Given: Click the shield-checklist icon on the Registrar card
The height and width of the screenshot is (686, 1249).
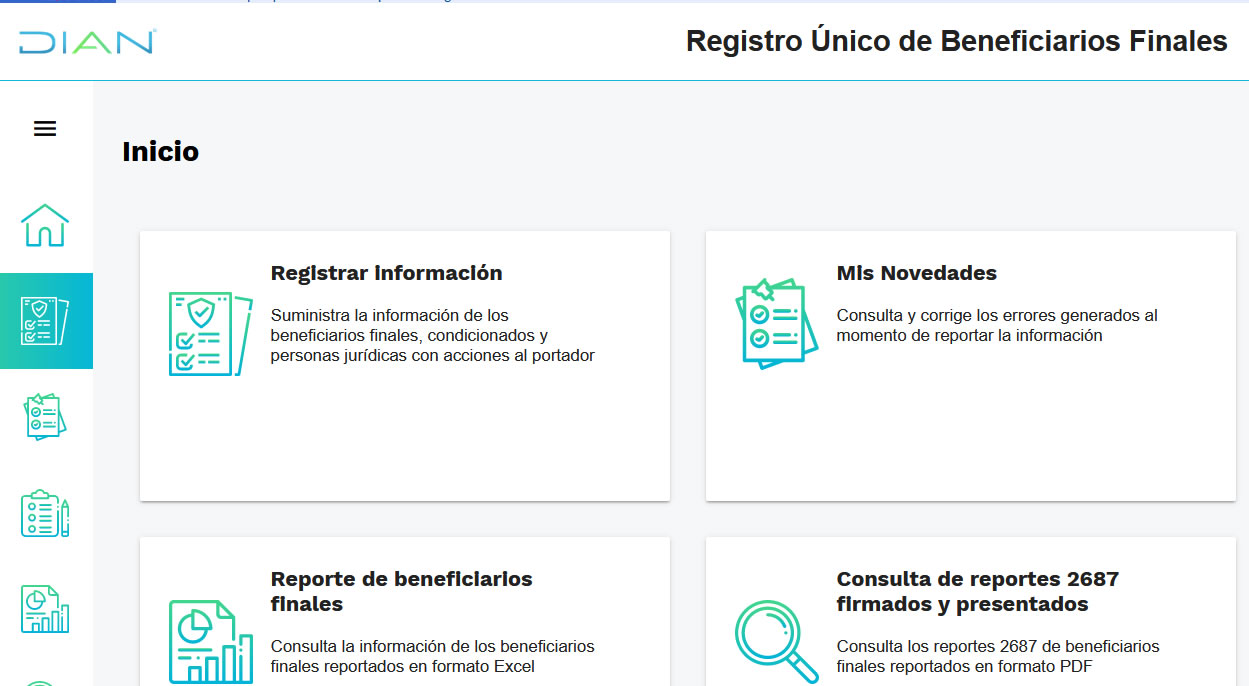Looking at the screenshot, I should tap(208, 333).
